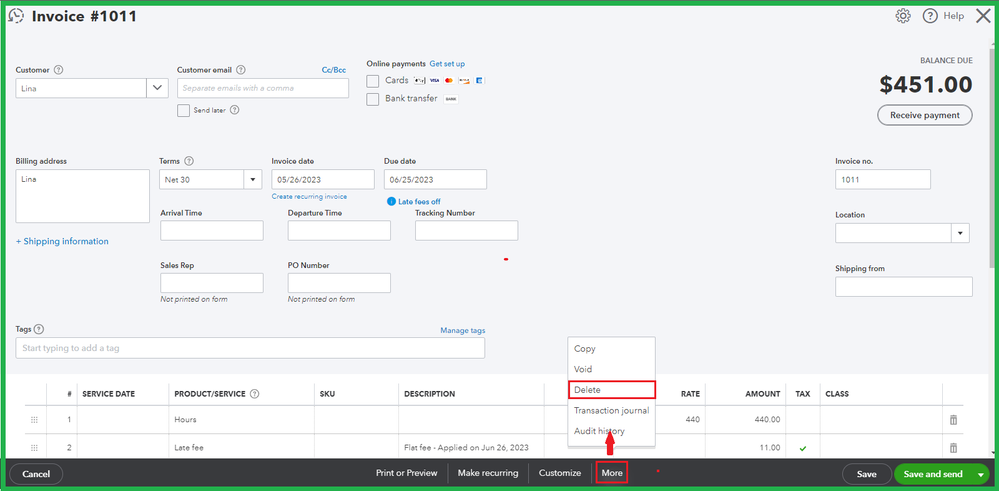Click the Invoice date field
The image size is (999, 491).
323,180
